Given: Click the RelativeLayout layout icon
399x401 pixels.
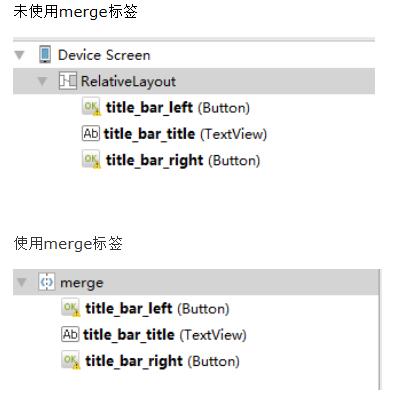Looking at the screenshot, I should coord(68,81).
